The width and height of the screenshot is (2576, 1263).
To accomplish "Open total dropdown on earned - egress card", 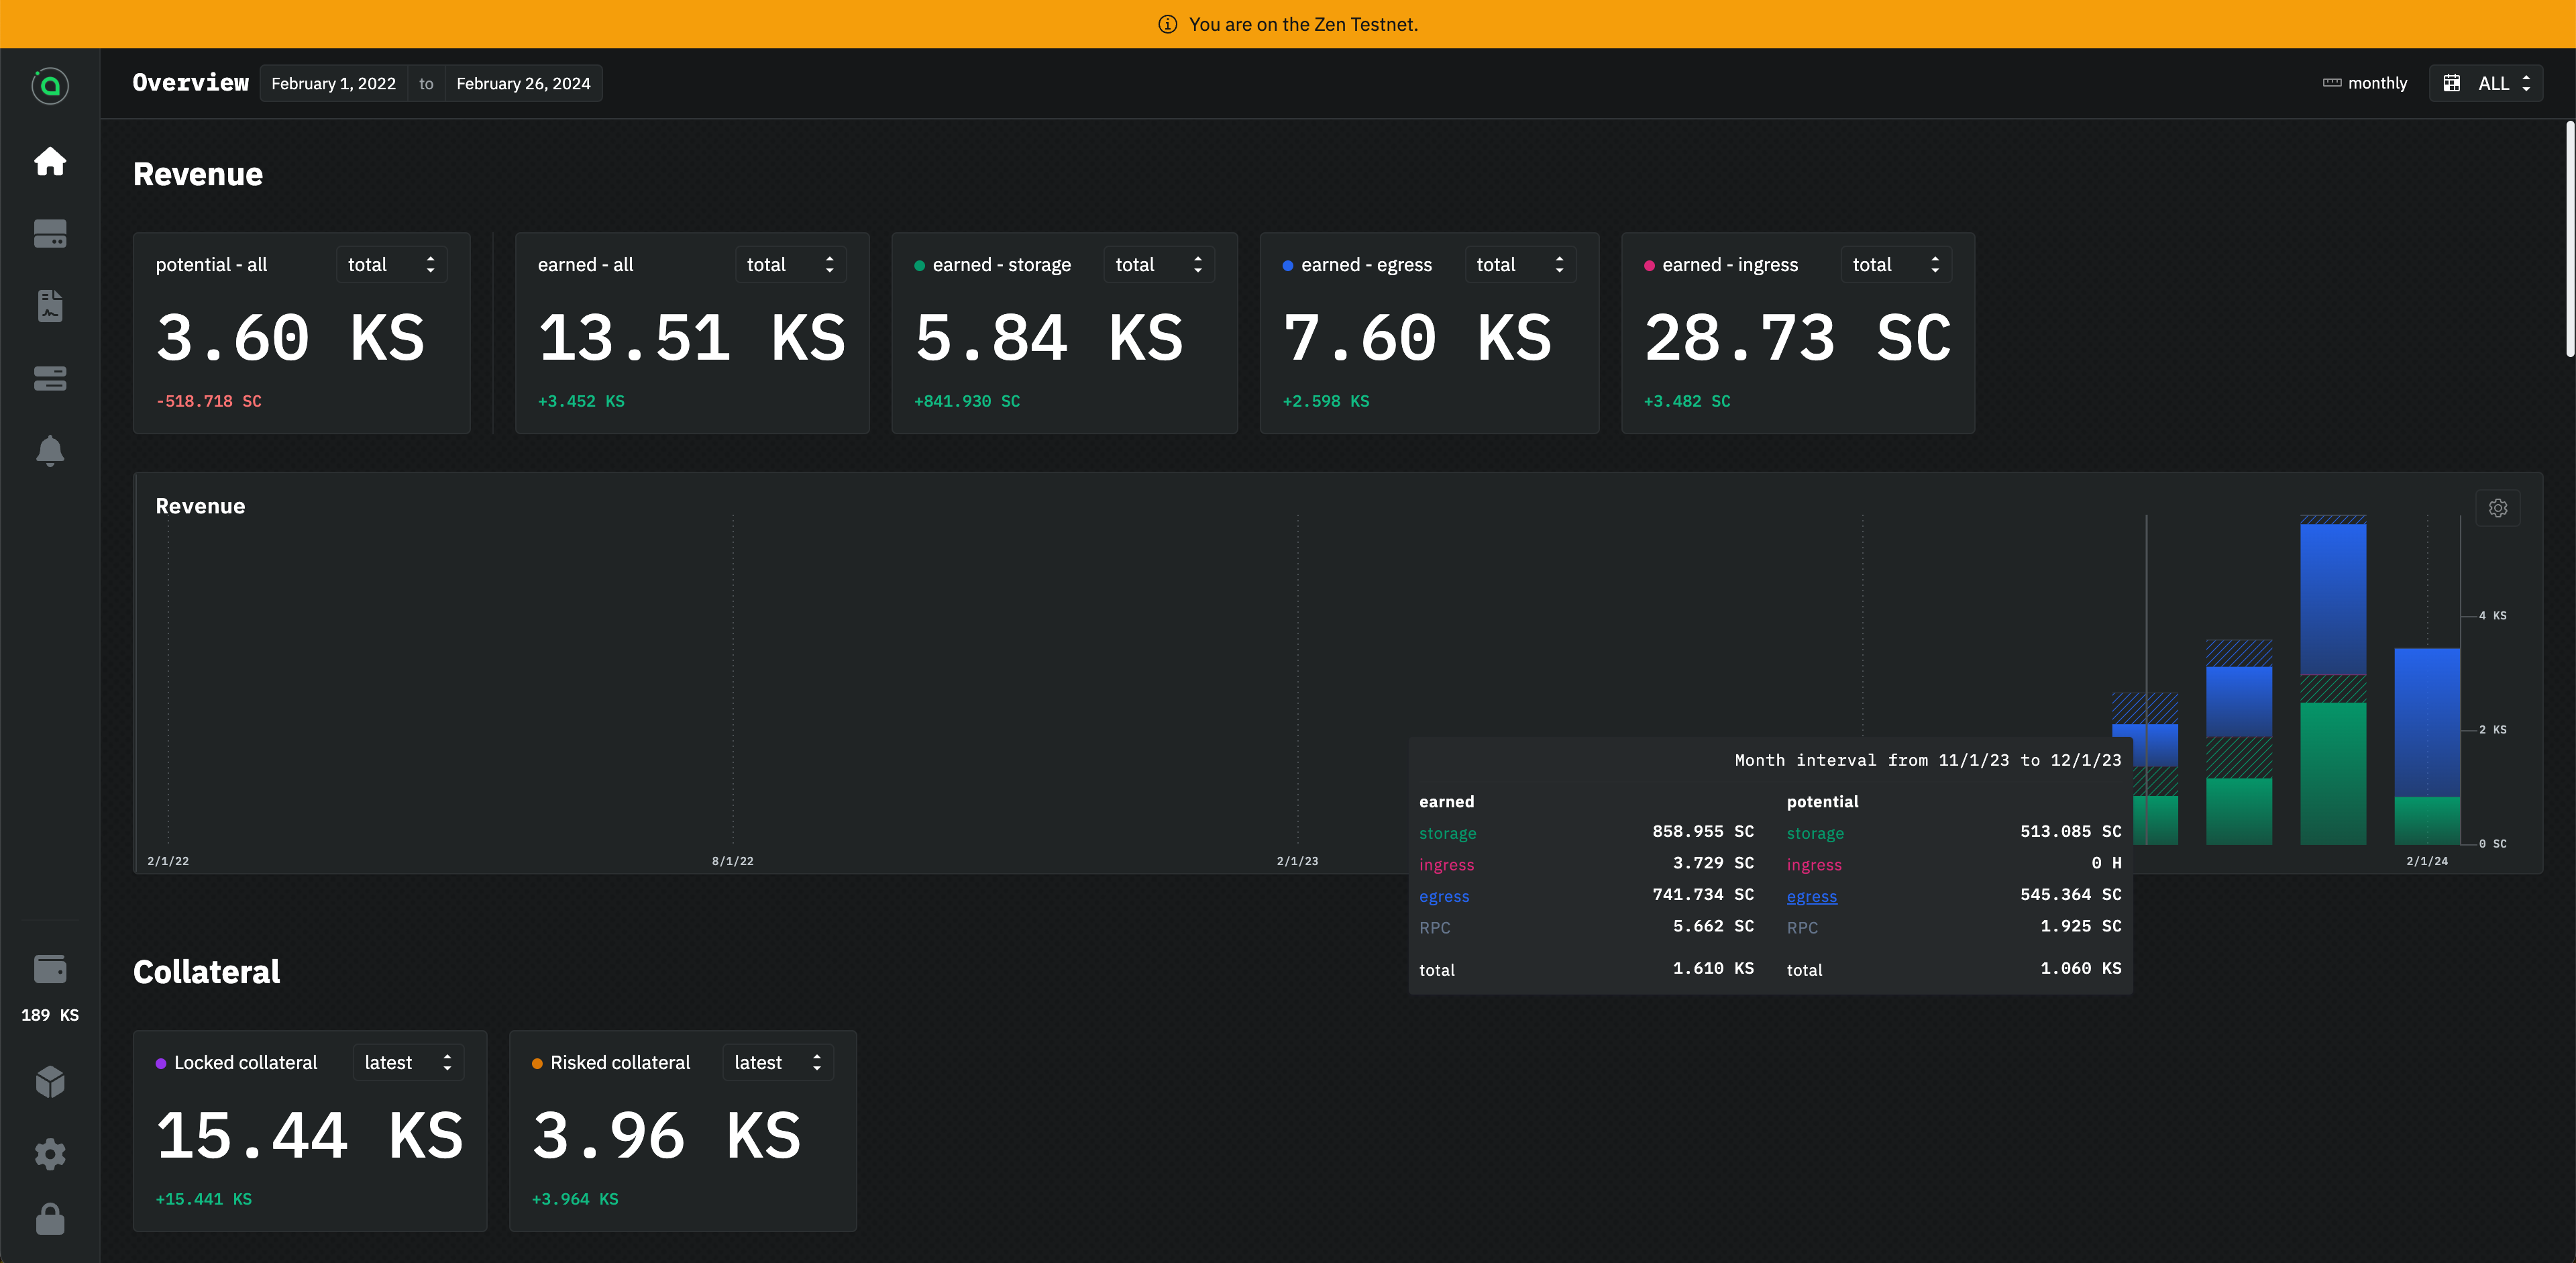I will (x=1520, y=265).
